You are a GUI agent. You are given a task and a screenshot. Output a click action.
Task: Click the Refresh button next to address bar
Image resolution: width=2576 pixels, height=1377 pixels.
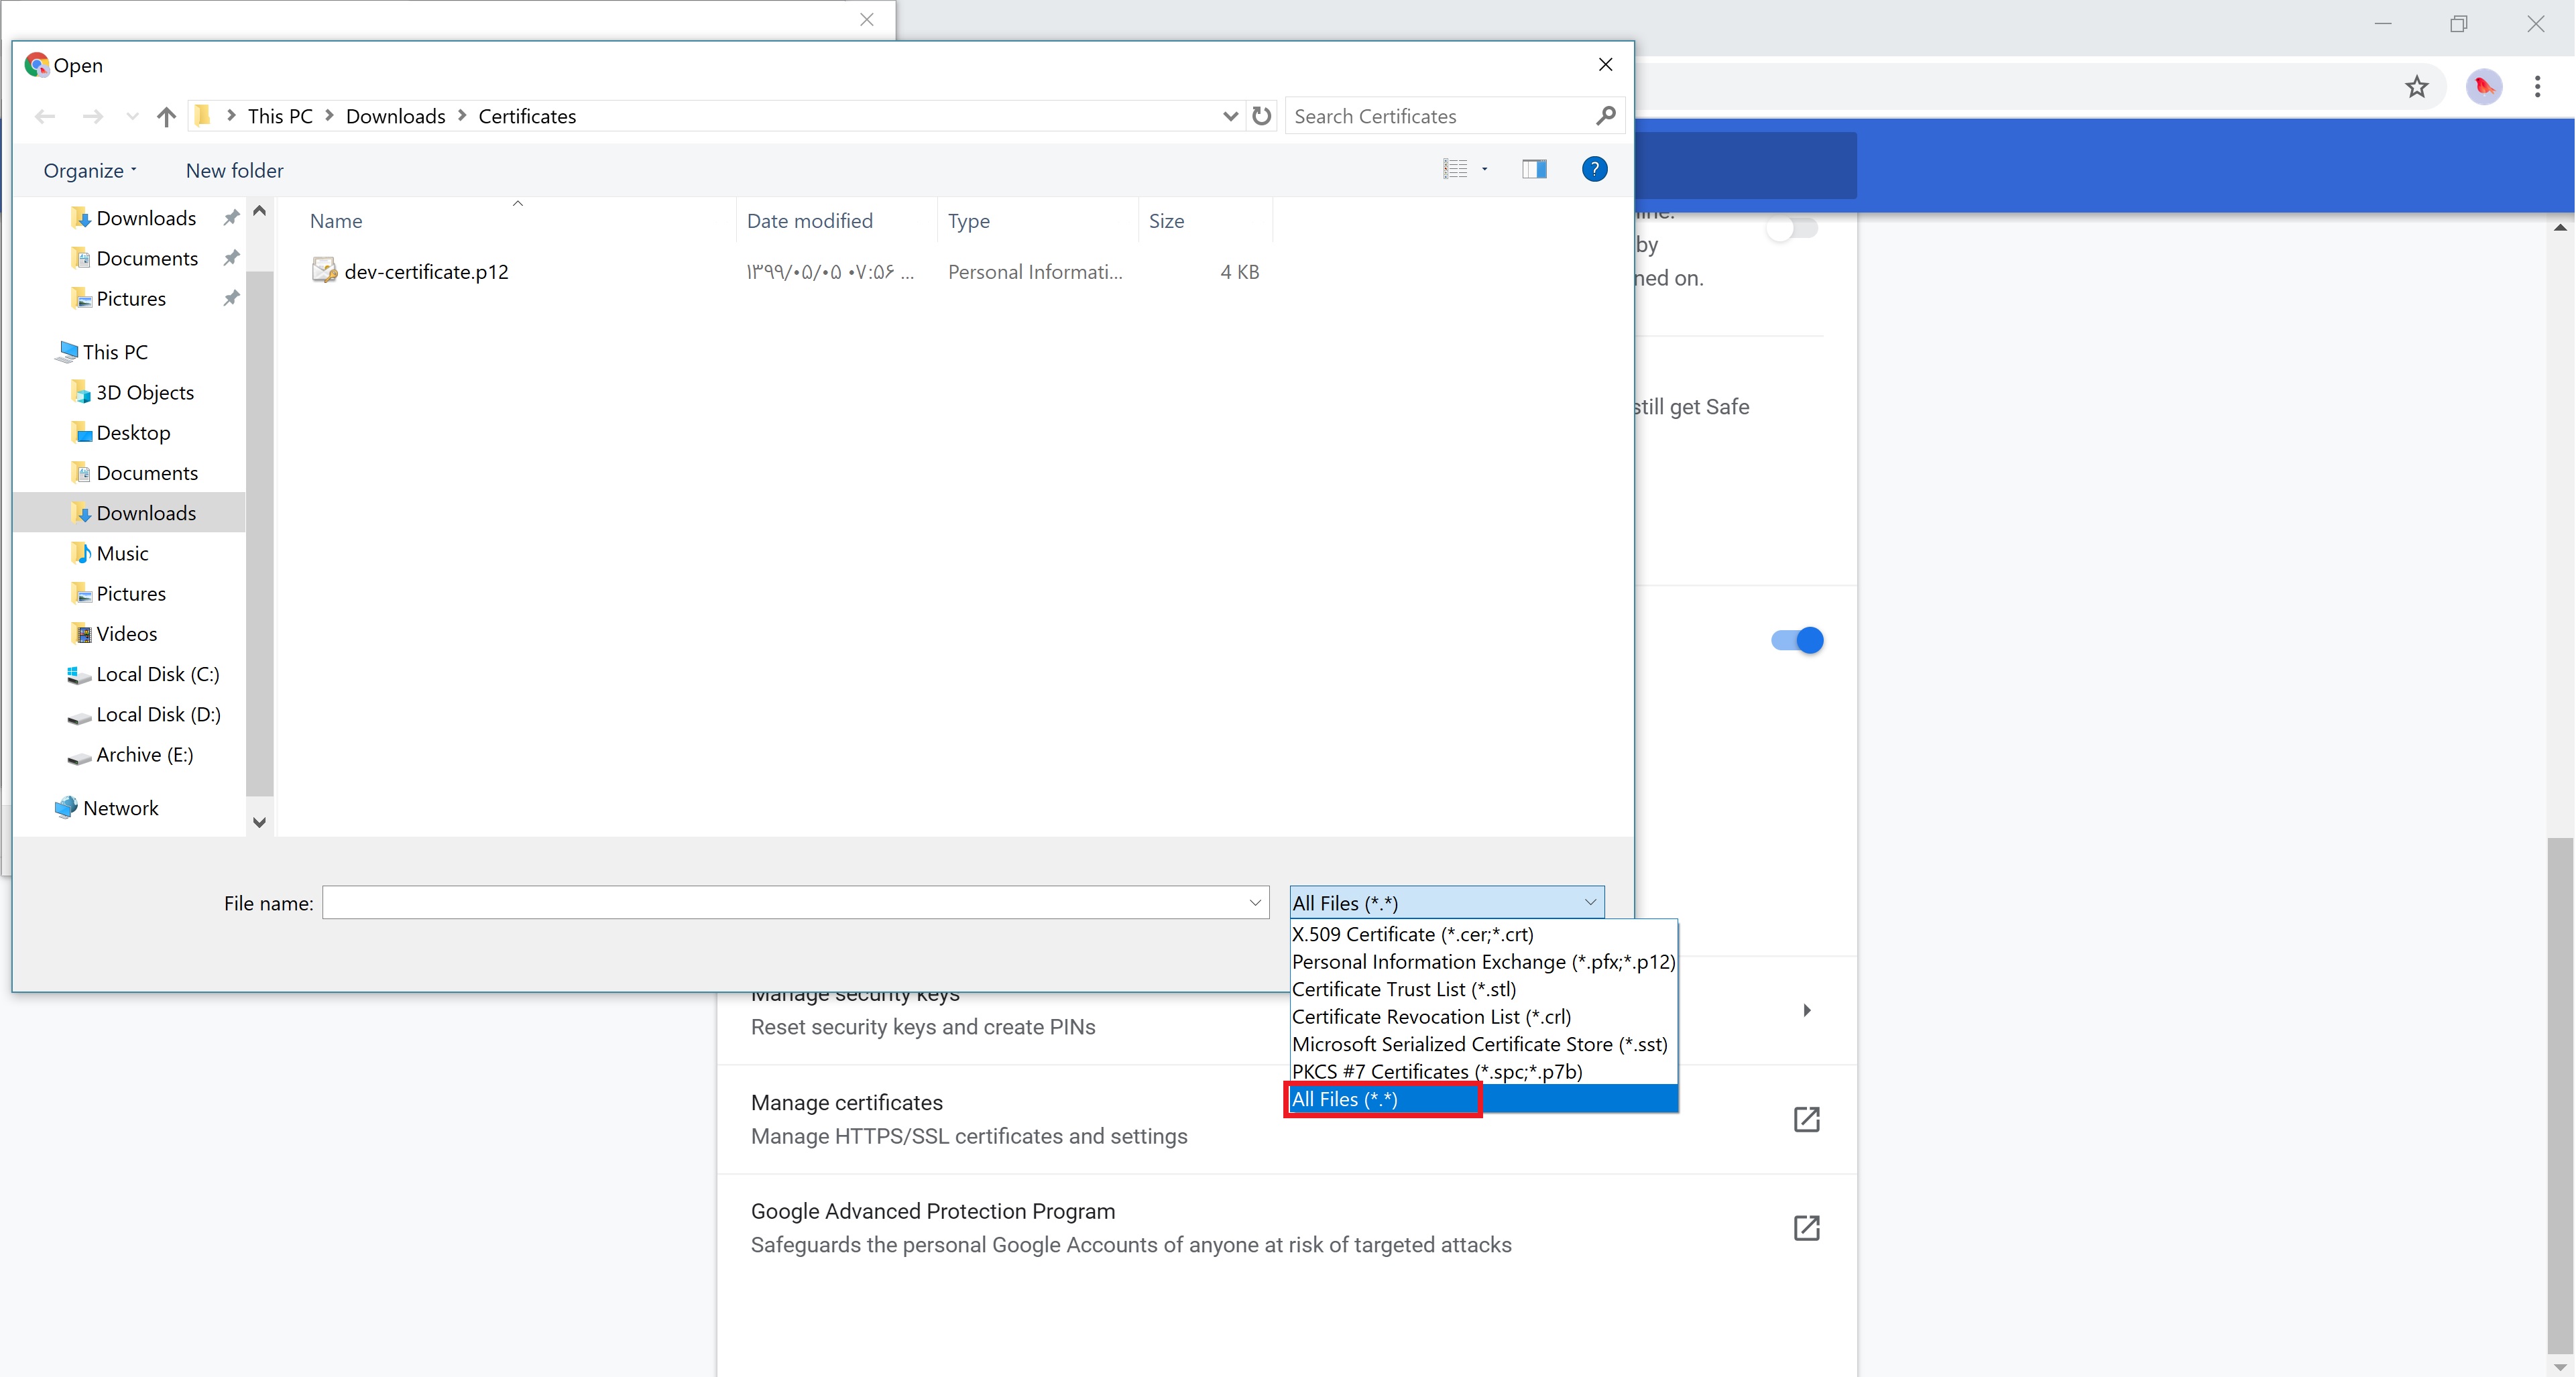(x=1262, y=116)
